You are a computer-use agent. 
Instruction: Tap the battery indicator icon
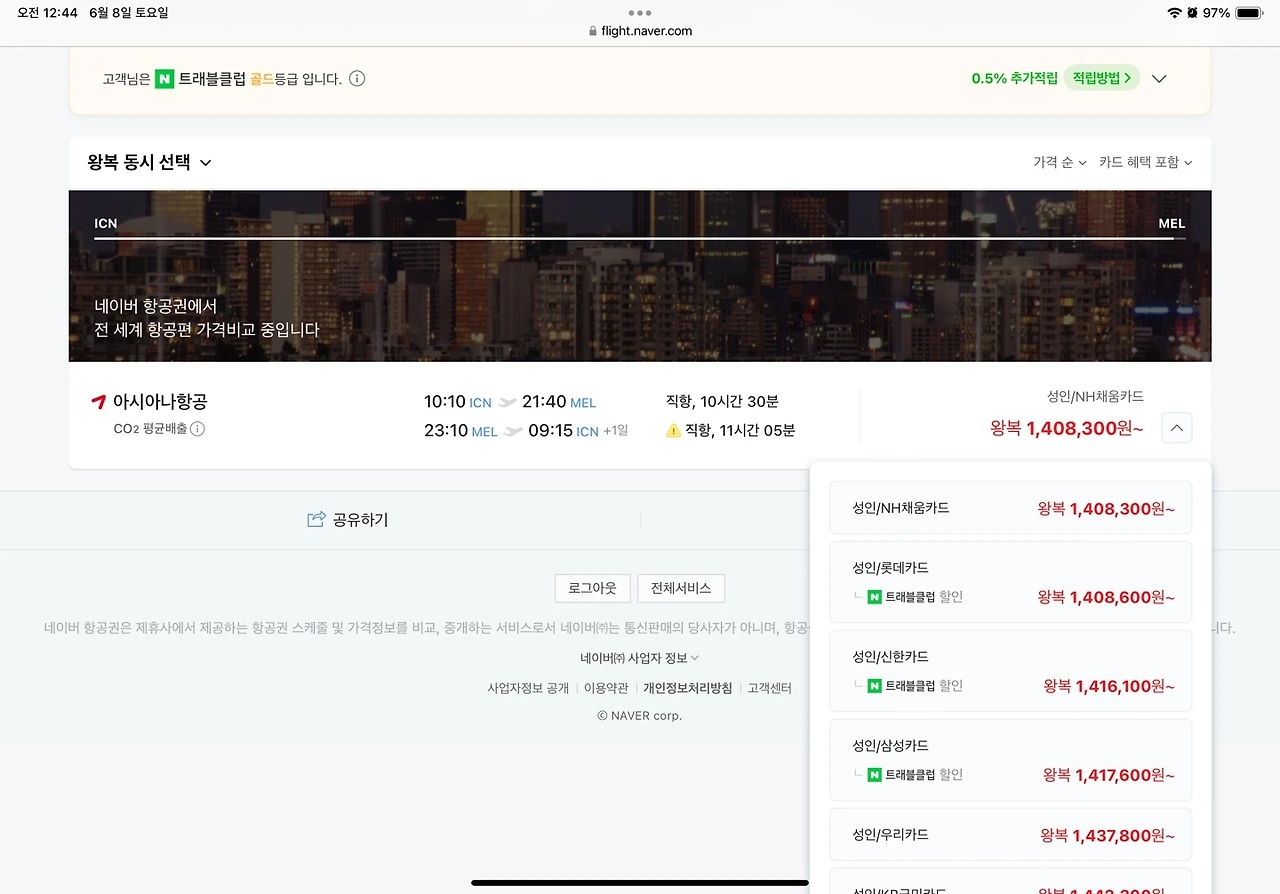pyautogui.click(x=1249, y=13)
